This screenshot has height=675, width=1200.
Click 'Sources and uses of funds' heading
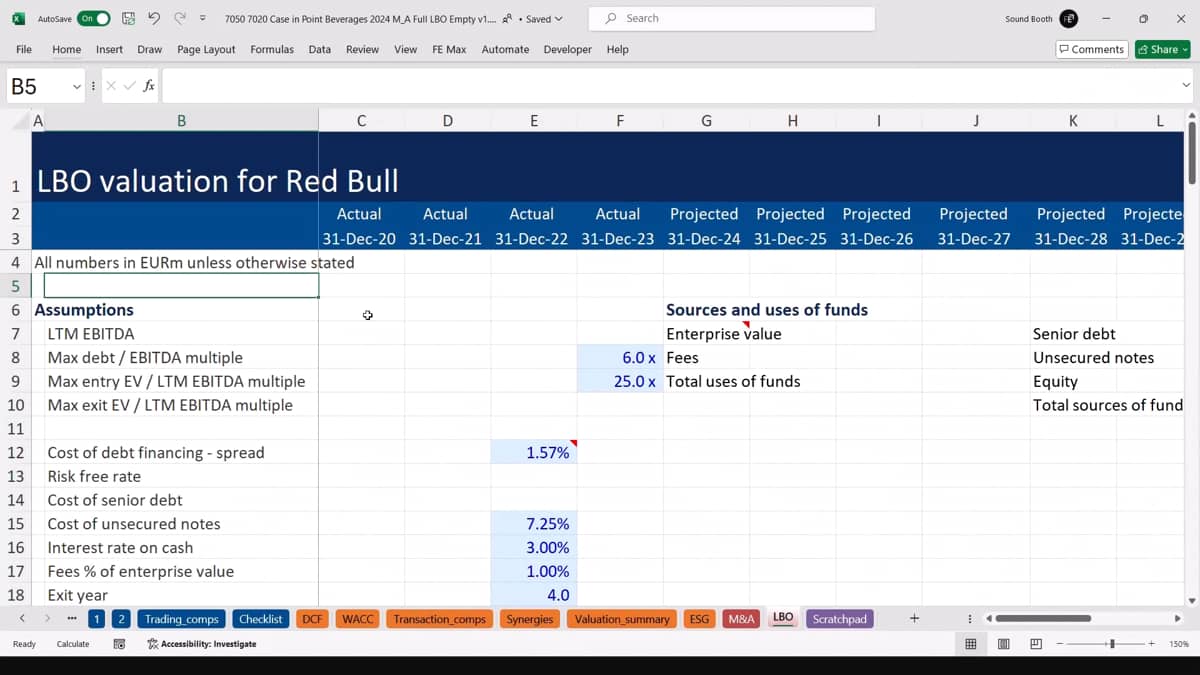point(766,310)
